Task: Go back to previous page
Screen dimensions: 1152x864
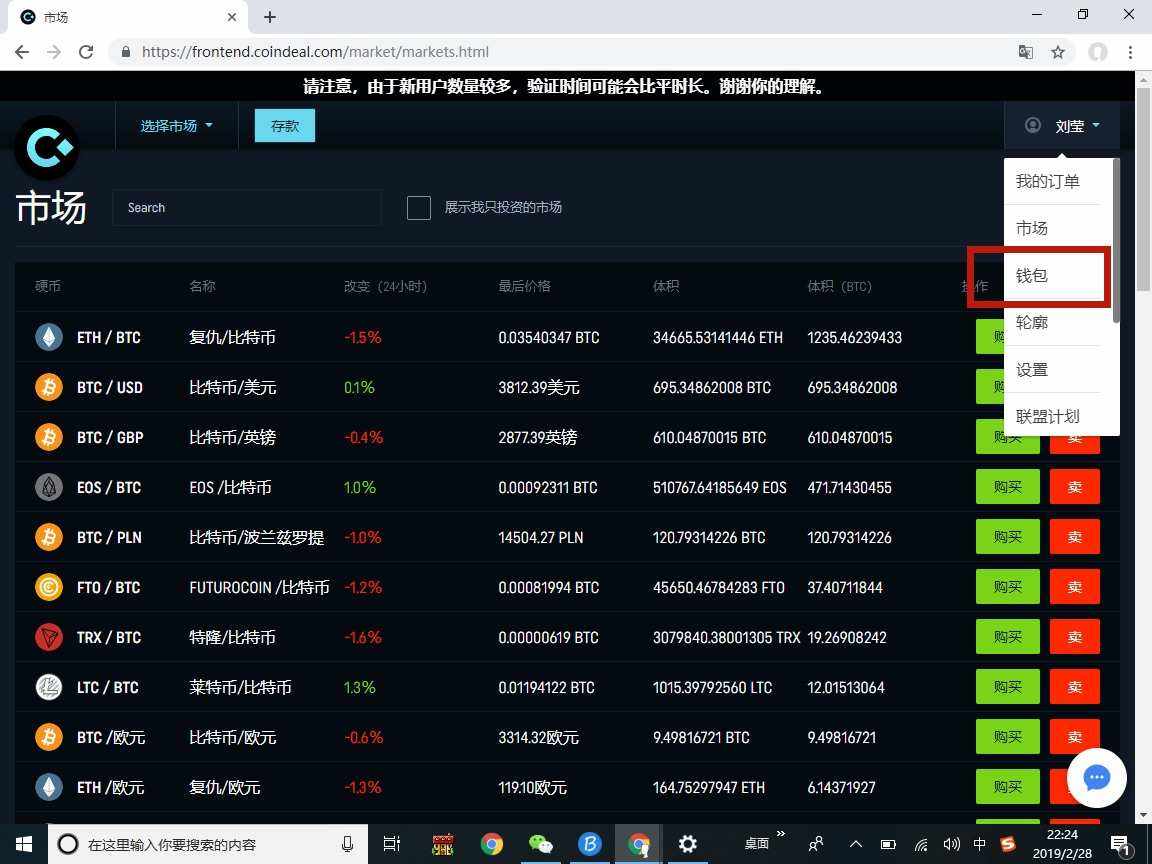Action: click(22, 52)
